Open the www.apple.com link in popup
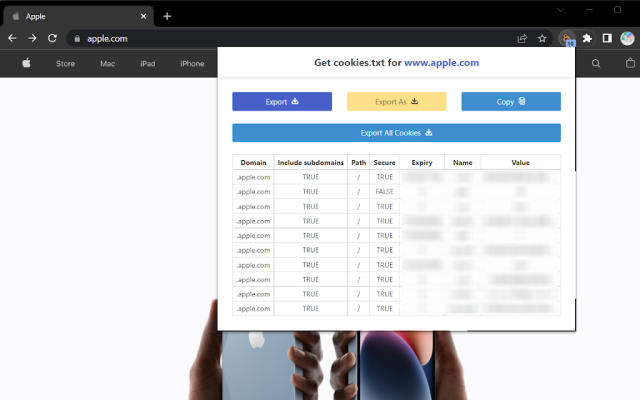The height and width of the screenshot is (400, 640). [x=442, y=63]
